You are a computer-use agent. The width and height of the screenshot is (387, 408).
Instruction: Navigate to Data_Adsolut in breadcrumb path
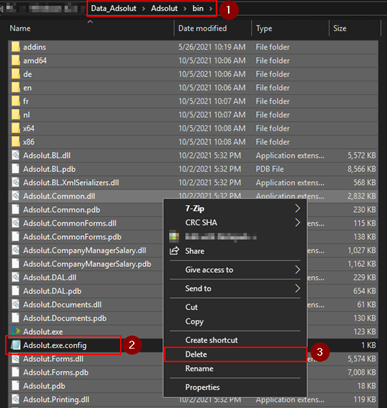114,8
